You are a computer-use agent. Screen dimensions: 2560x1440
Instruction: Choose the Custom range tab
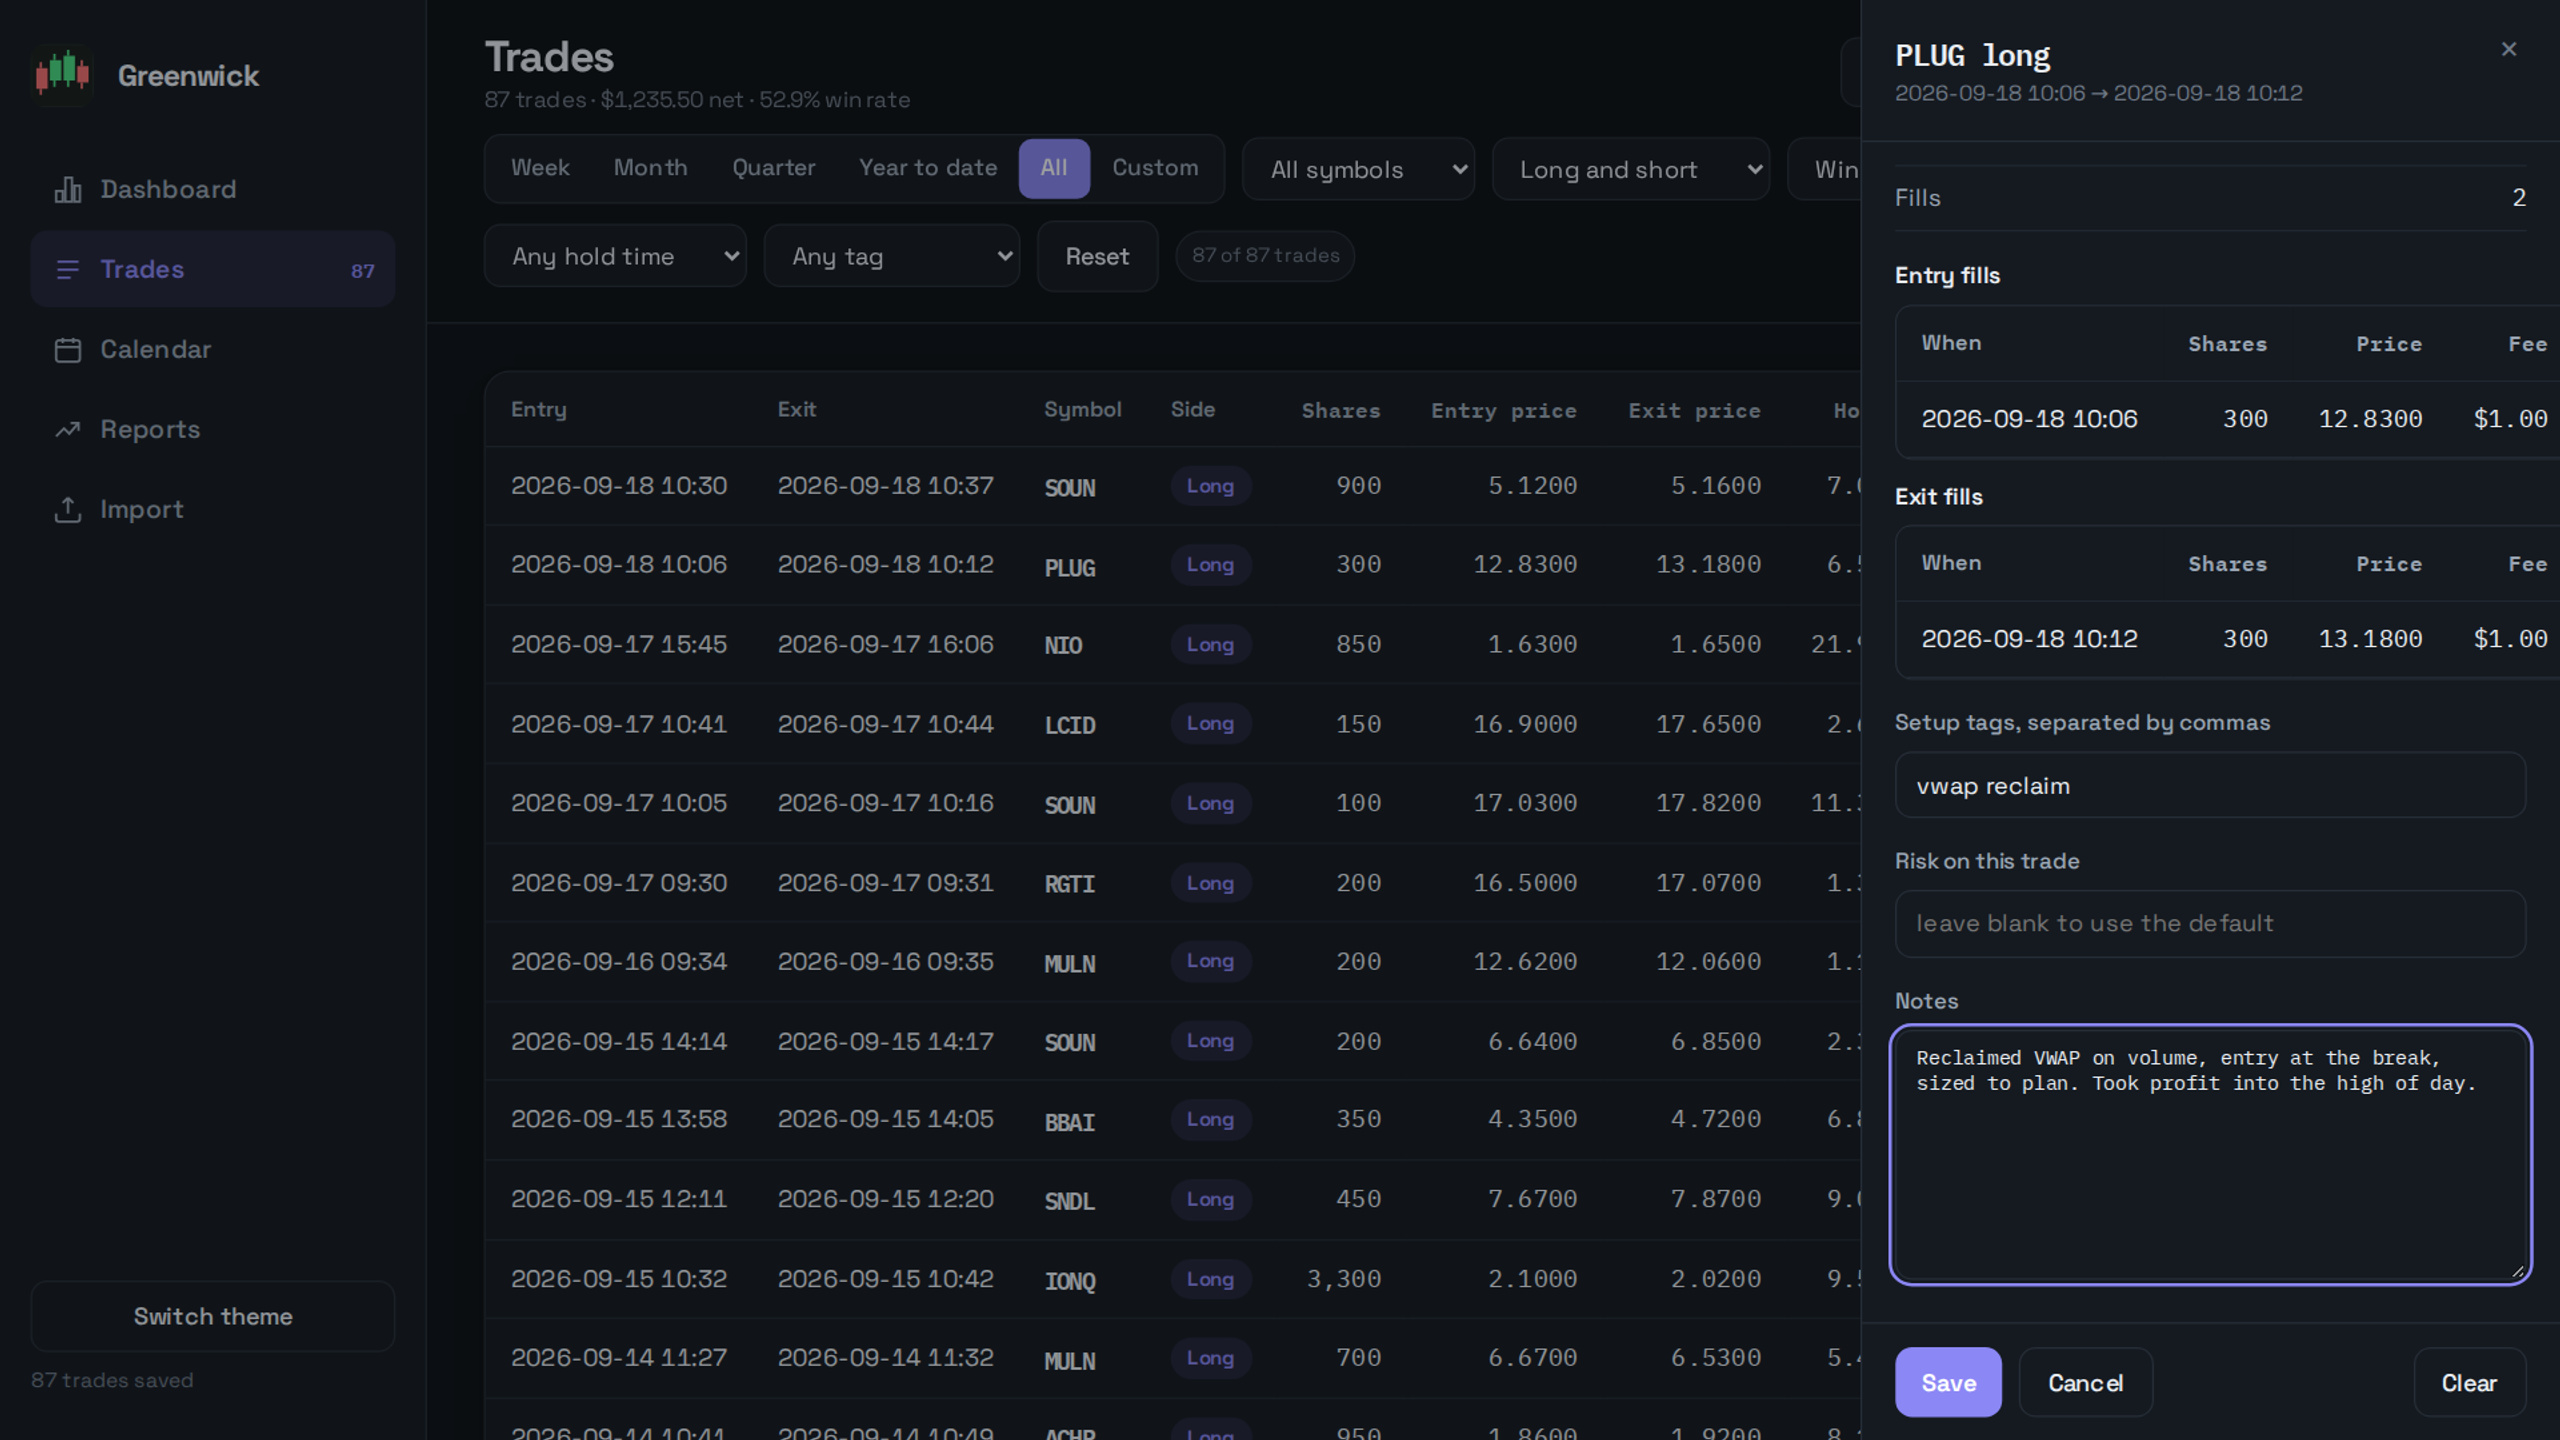tap(1155, 168)
